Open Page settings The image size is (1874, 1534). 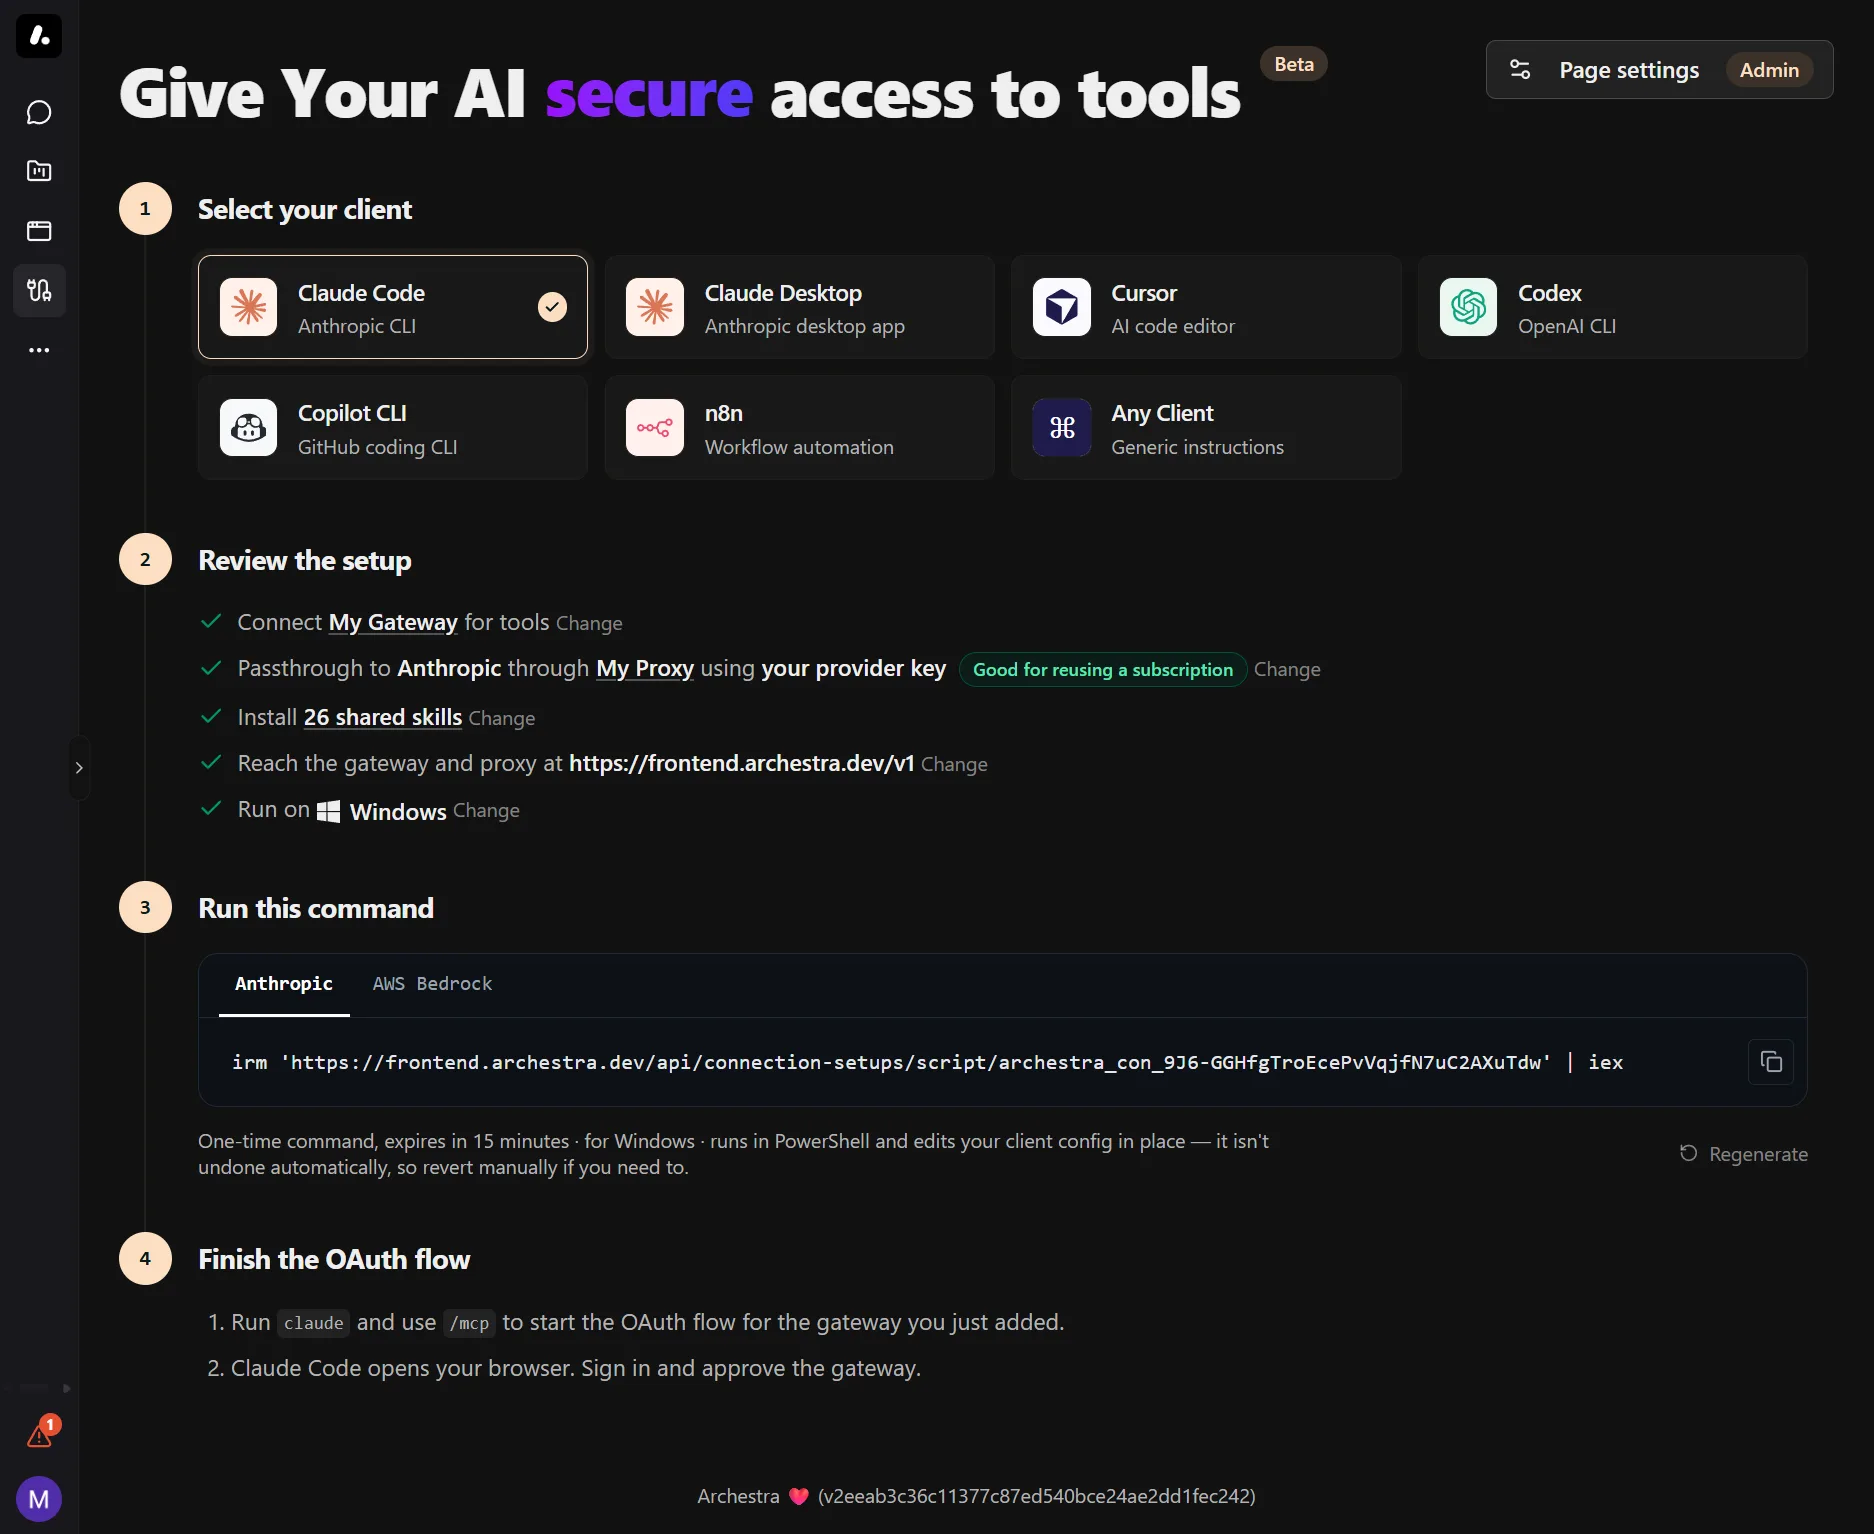[1659, 70]
